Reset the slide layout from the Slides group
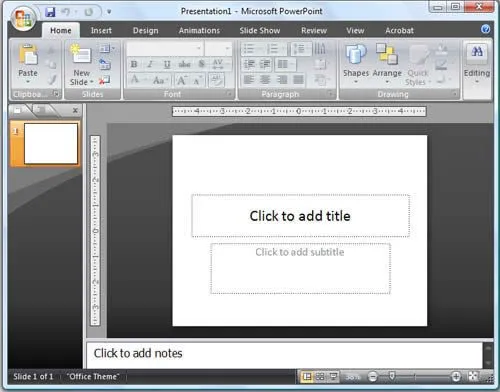500x392 pixels. pos(105,64)
